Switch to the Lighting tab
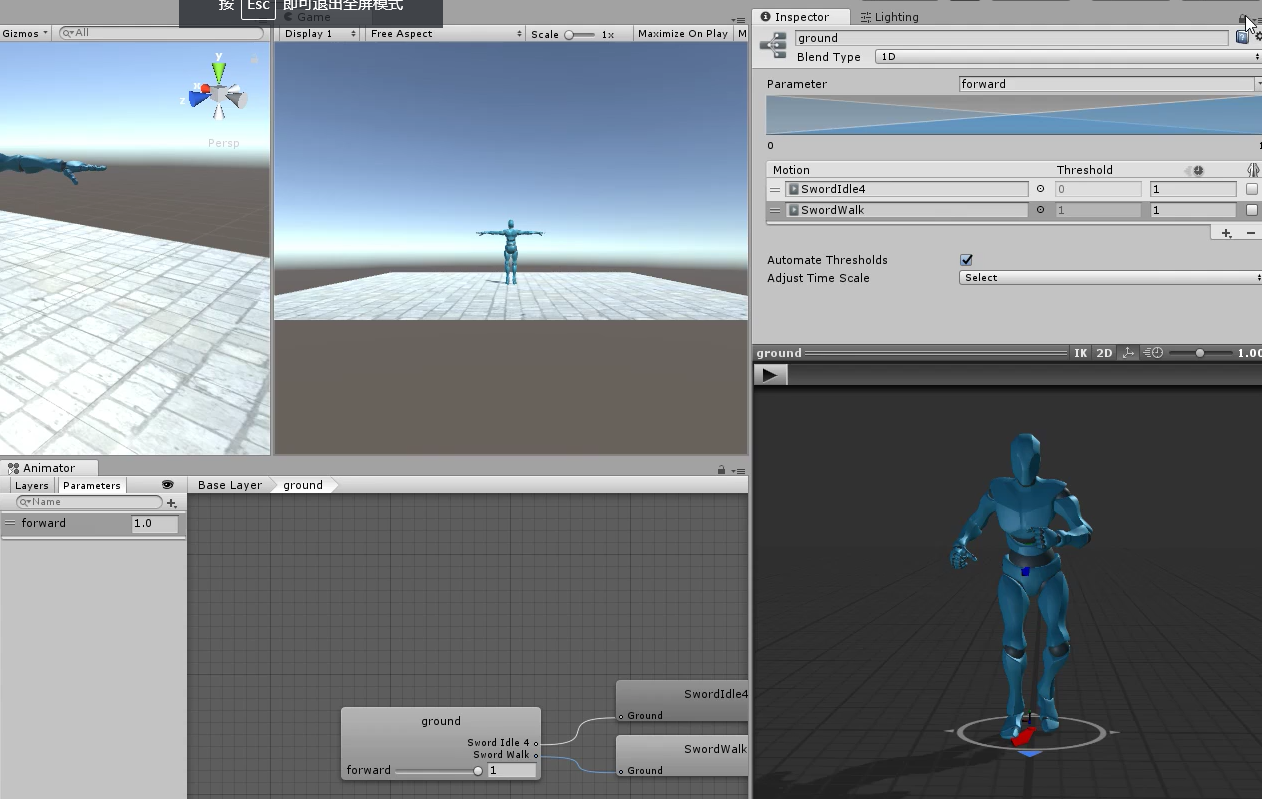 tap(889, 17)
